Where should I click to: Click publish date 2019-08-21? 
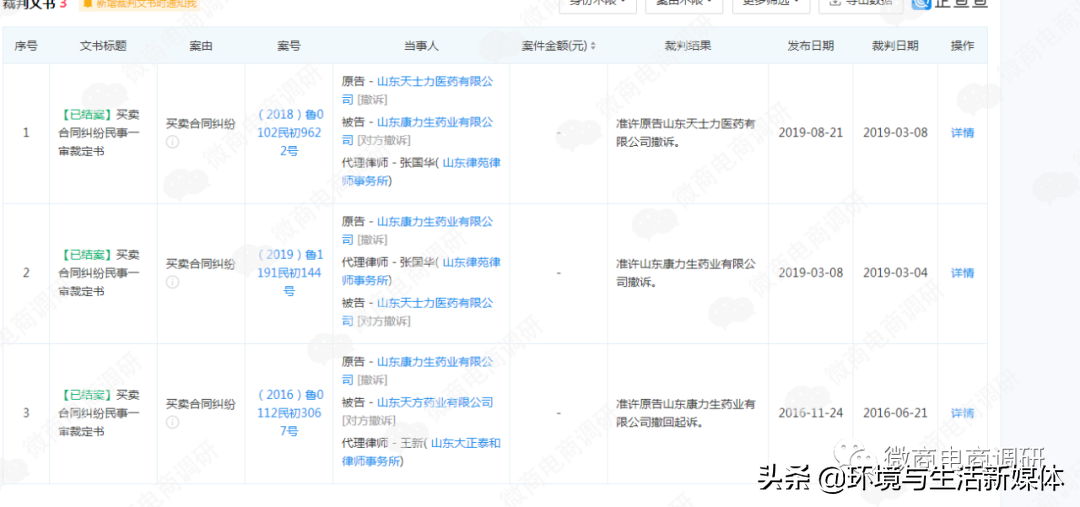tap(811, 133)
